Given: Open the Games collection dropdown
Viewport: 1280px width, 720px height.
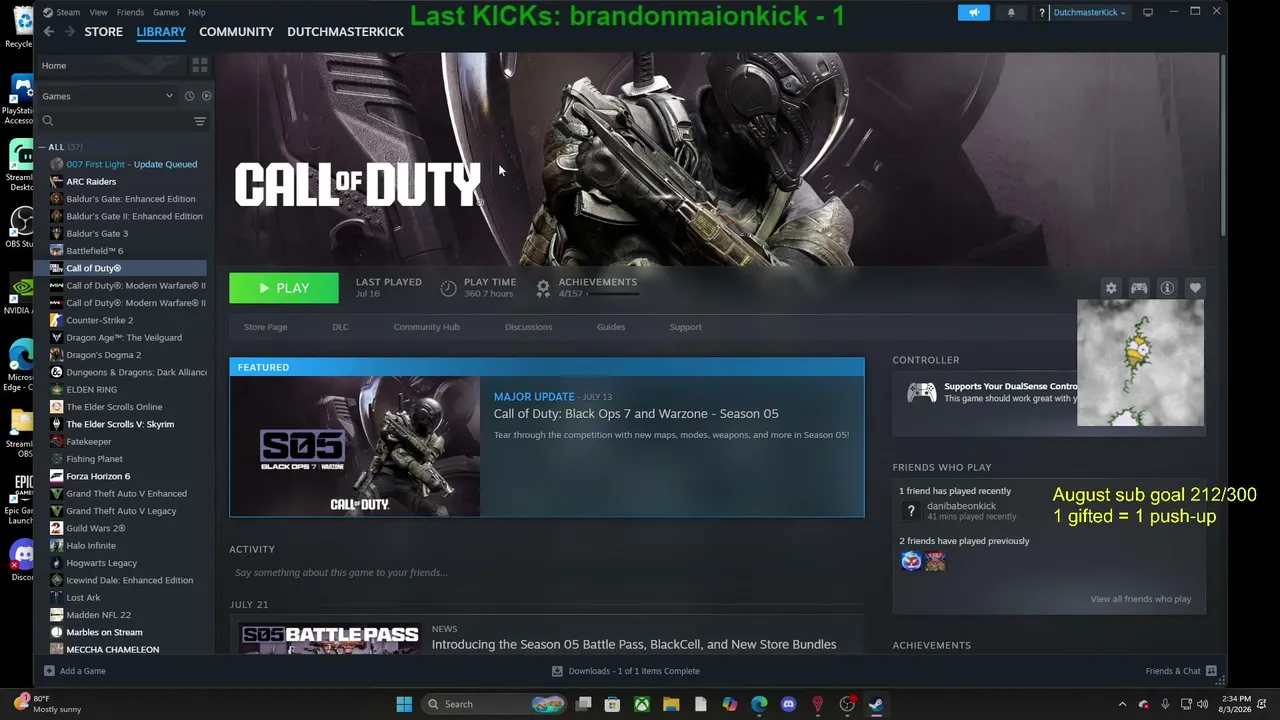Looking at the screenshot, I should pos(107,96).
